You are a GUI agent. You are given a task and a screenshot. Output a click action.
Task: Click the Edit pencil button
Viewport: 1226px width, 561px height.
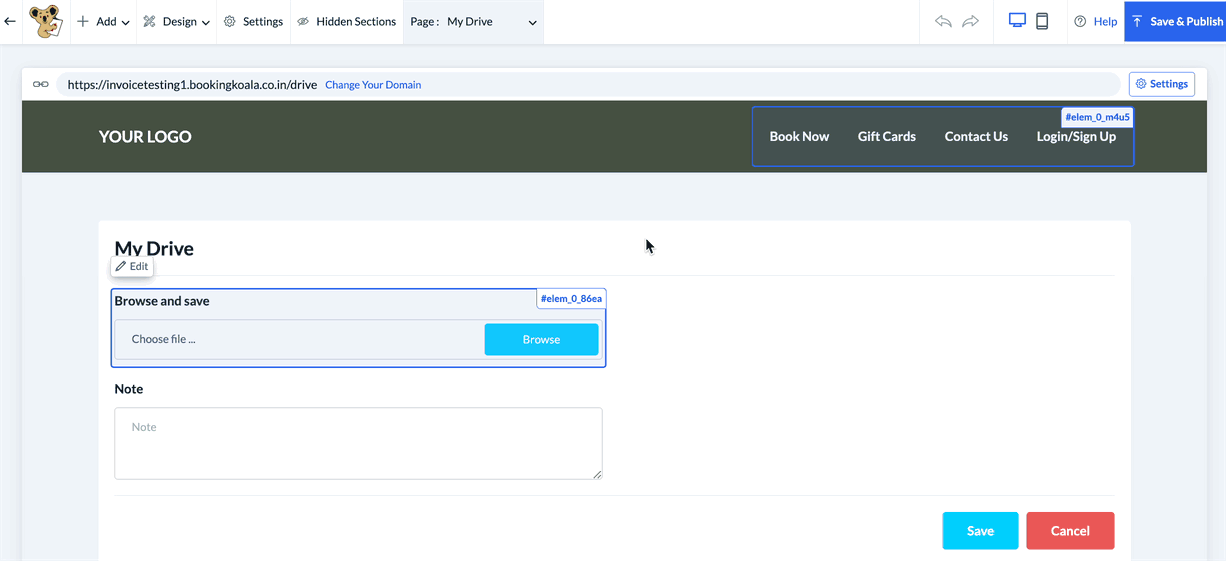pyautogui.click(x=132, y=267)
